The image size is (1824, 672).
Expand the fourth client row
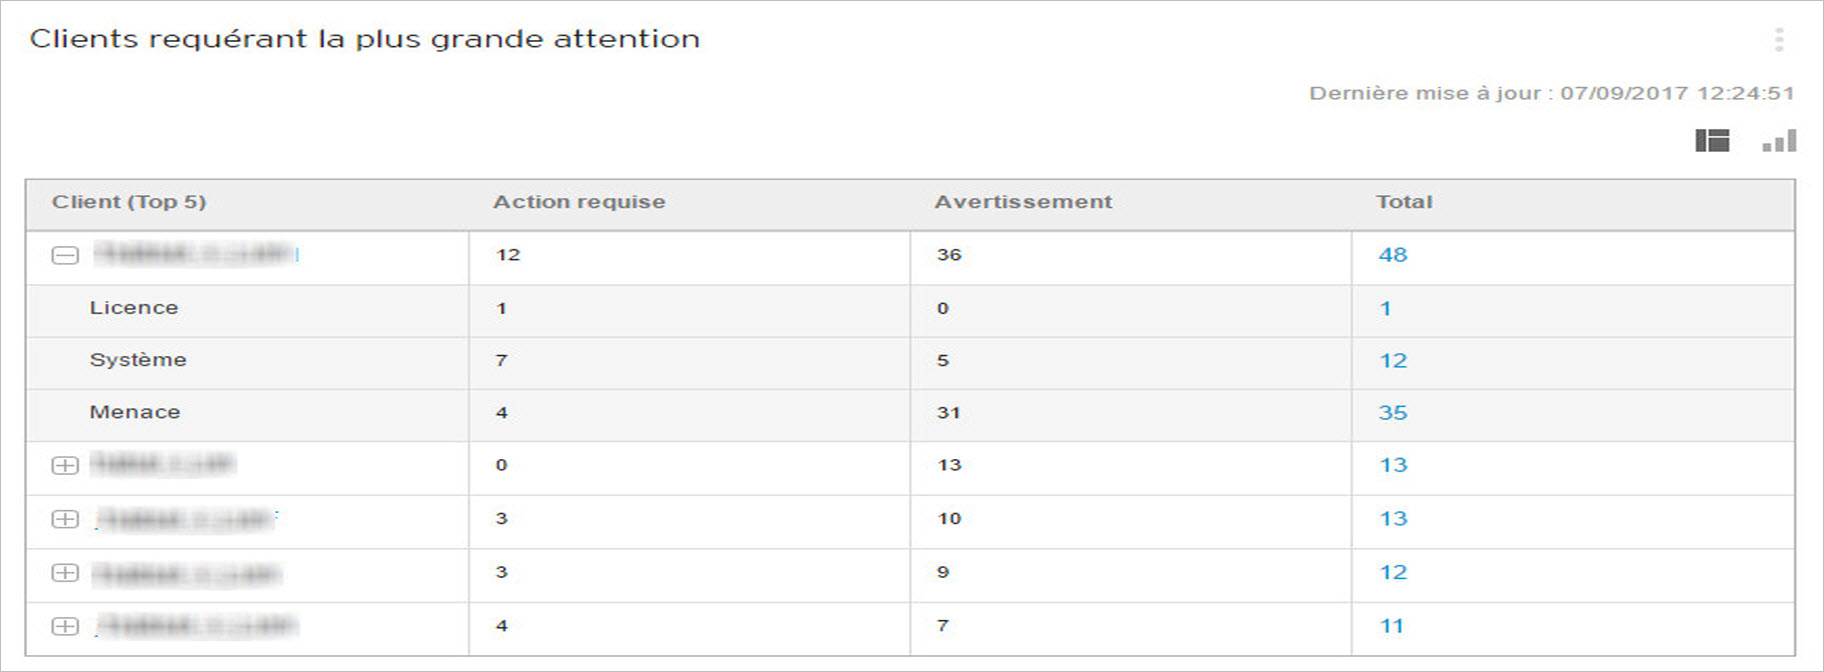coord(65,573)
